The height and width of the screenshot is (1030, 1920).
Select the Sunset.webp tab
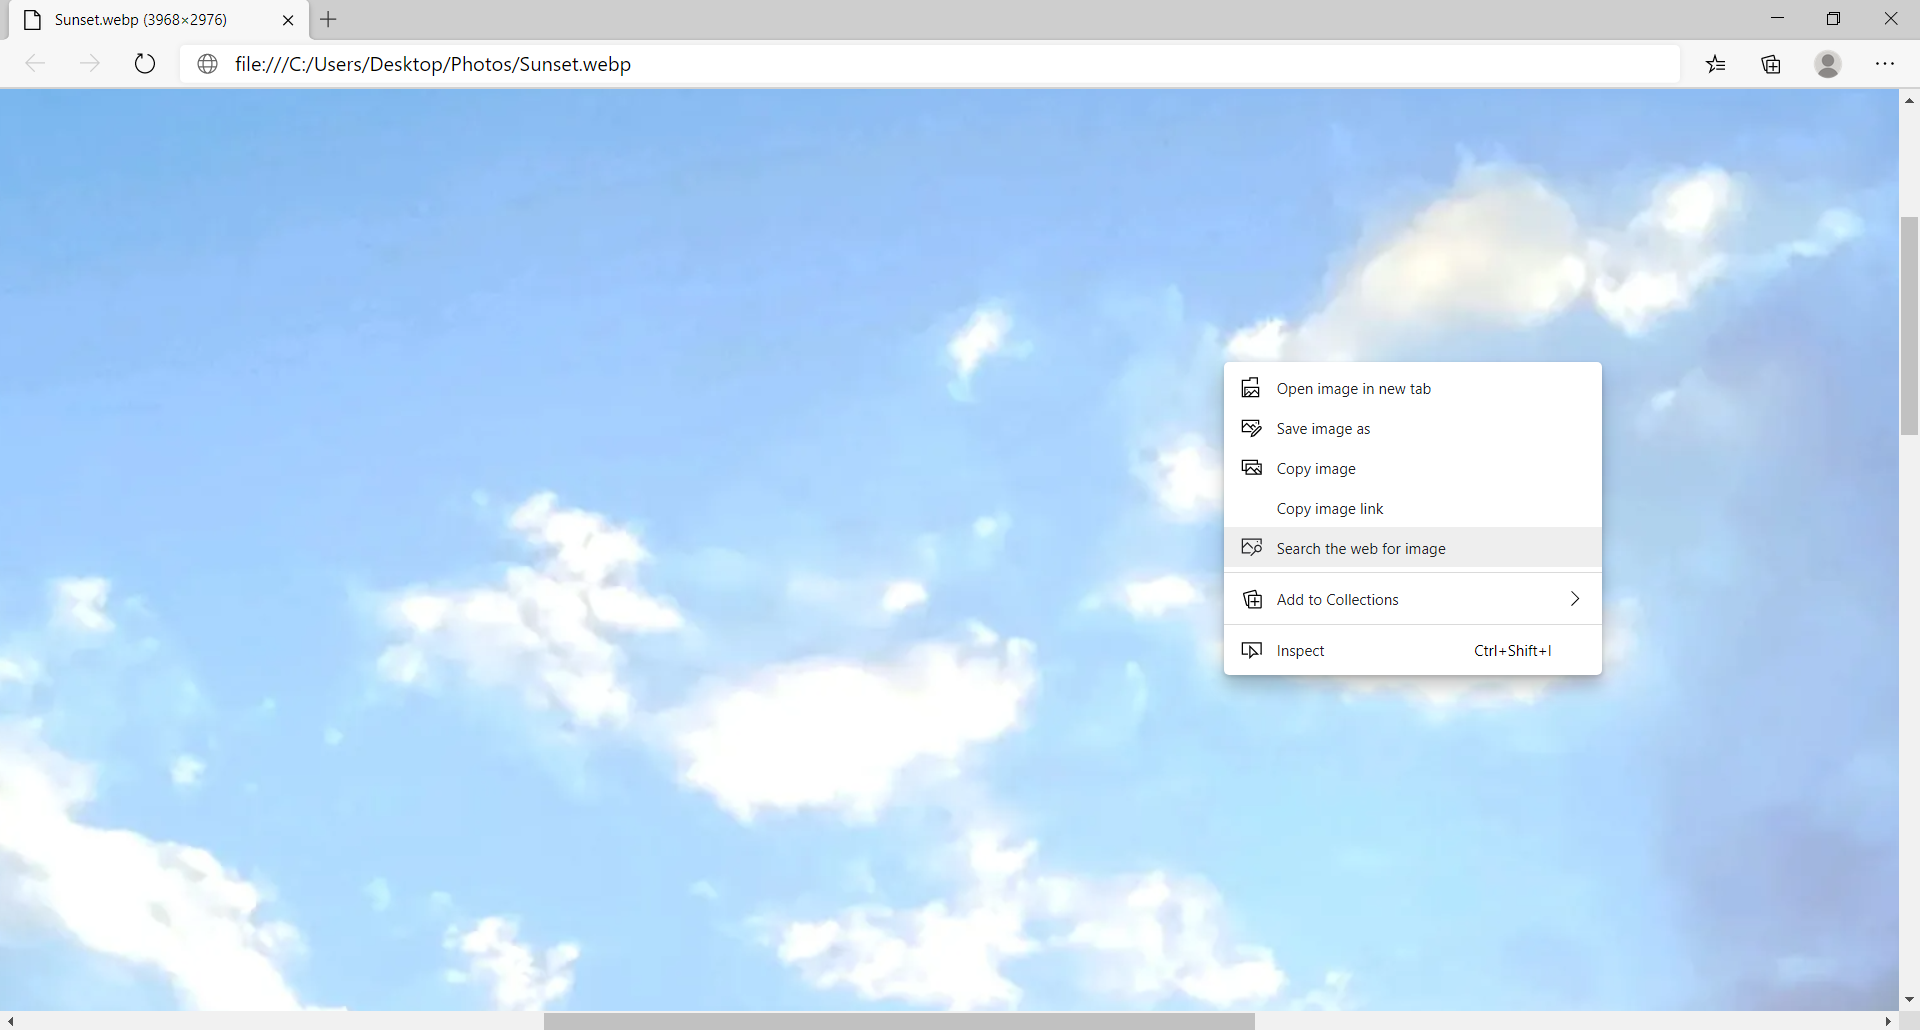tap(140, 20)
